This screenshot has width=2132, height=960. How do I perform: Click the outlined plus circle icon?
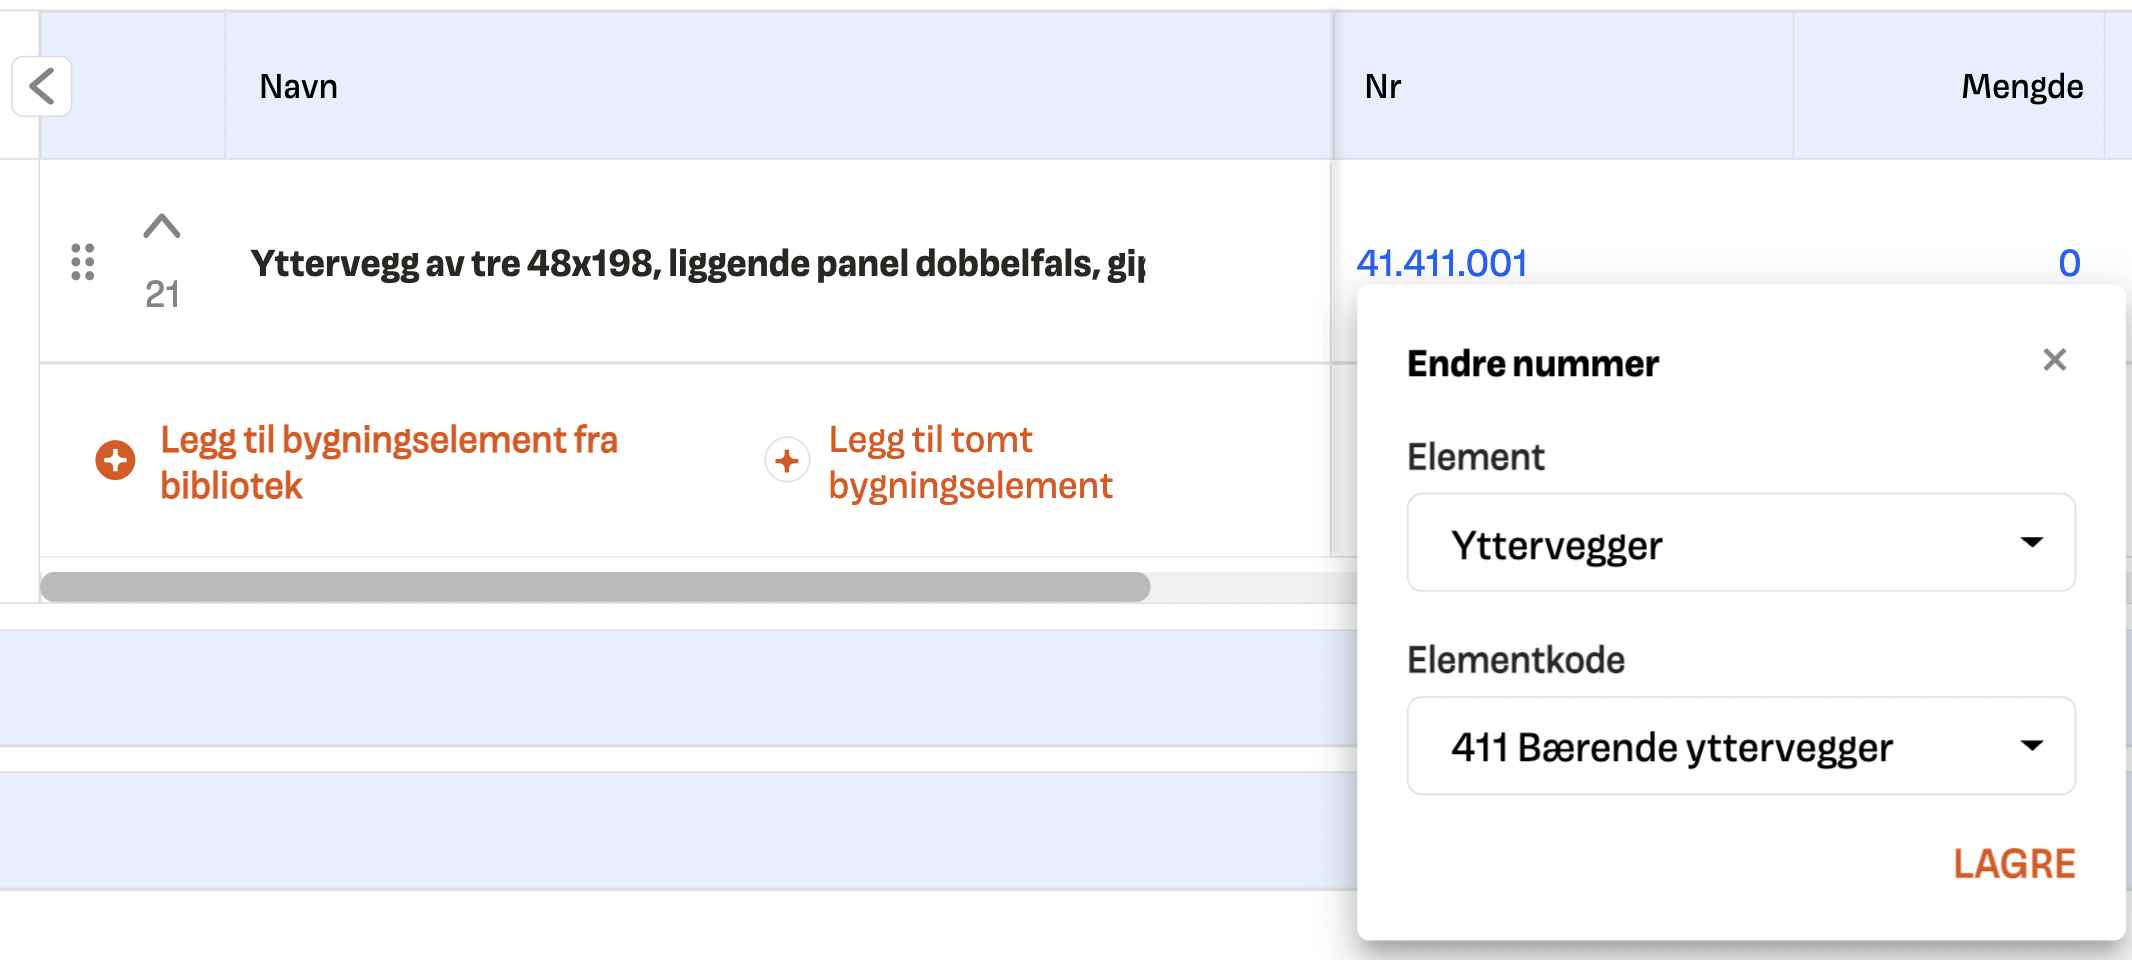[x=787, y=460]
